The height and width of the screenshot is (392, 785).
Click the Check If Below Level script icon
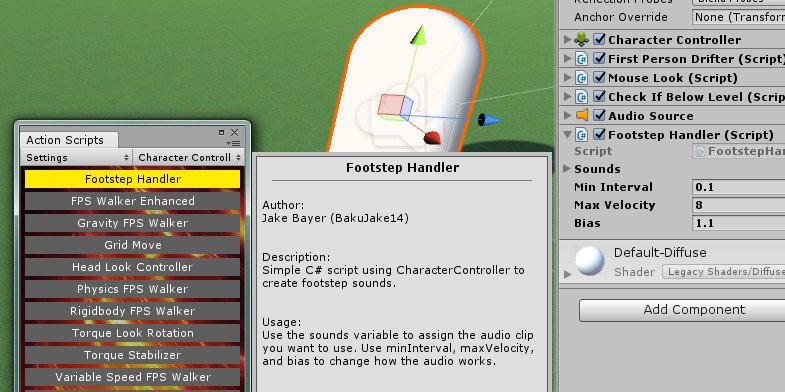pos(581,97)
